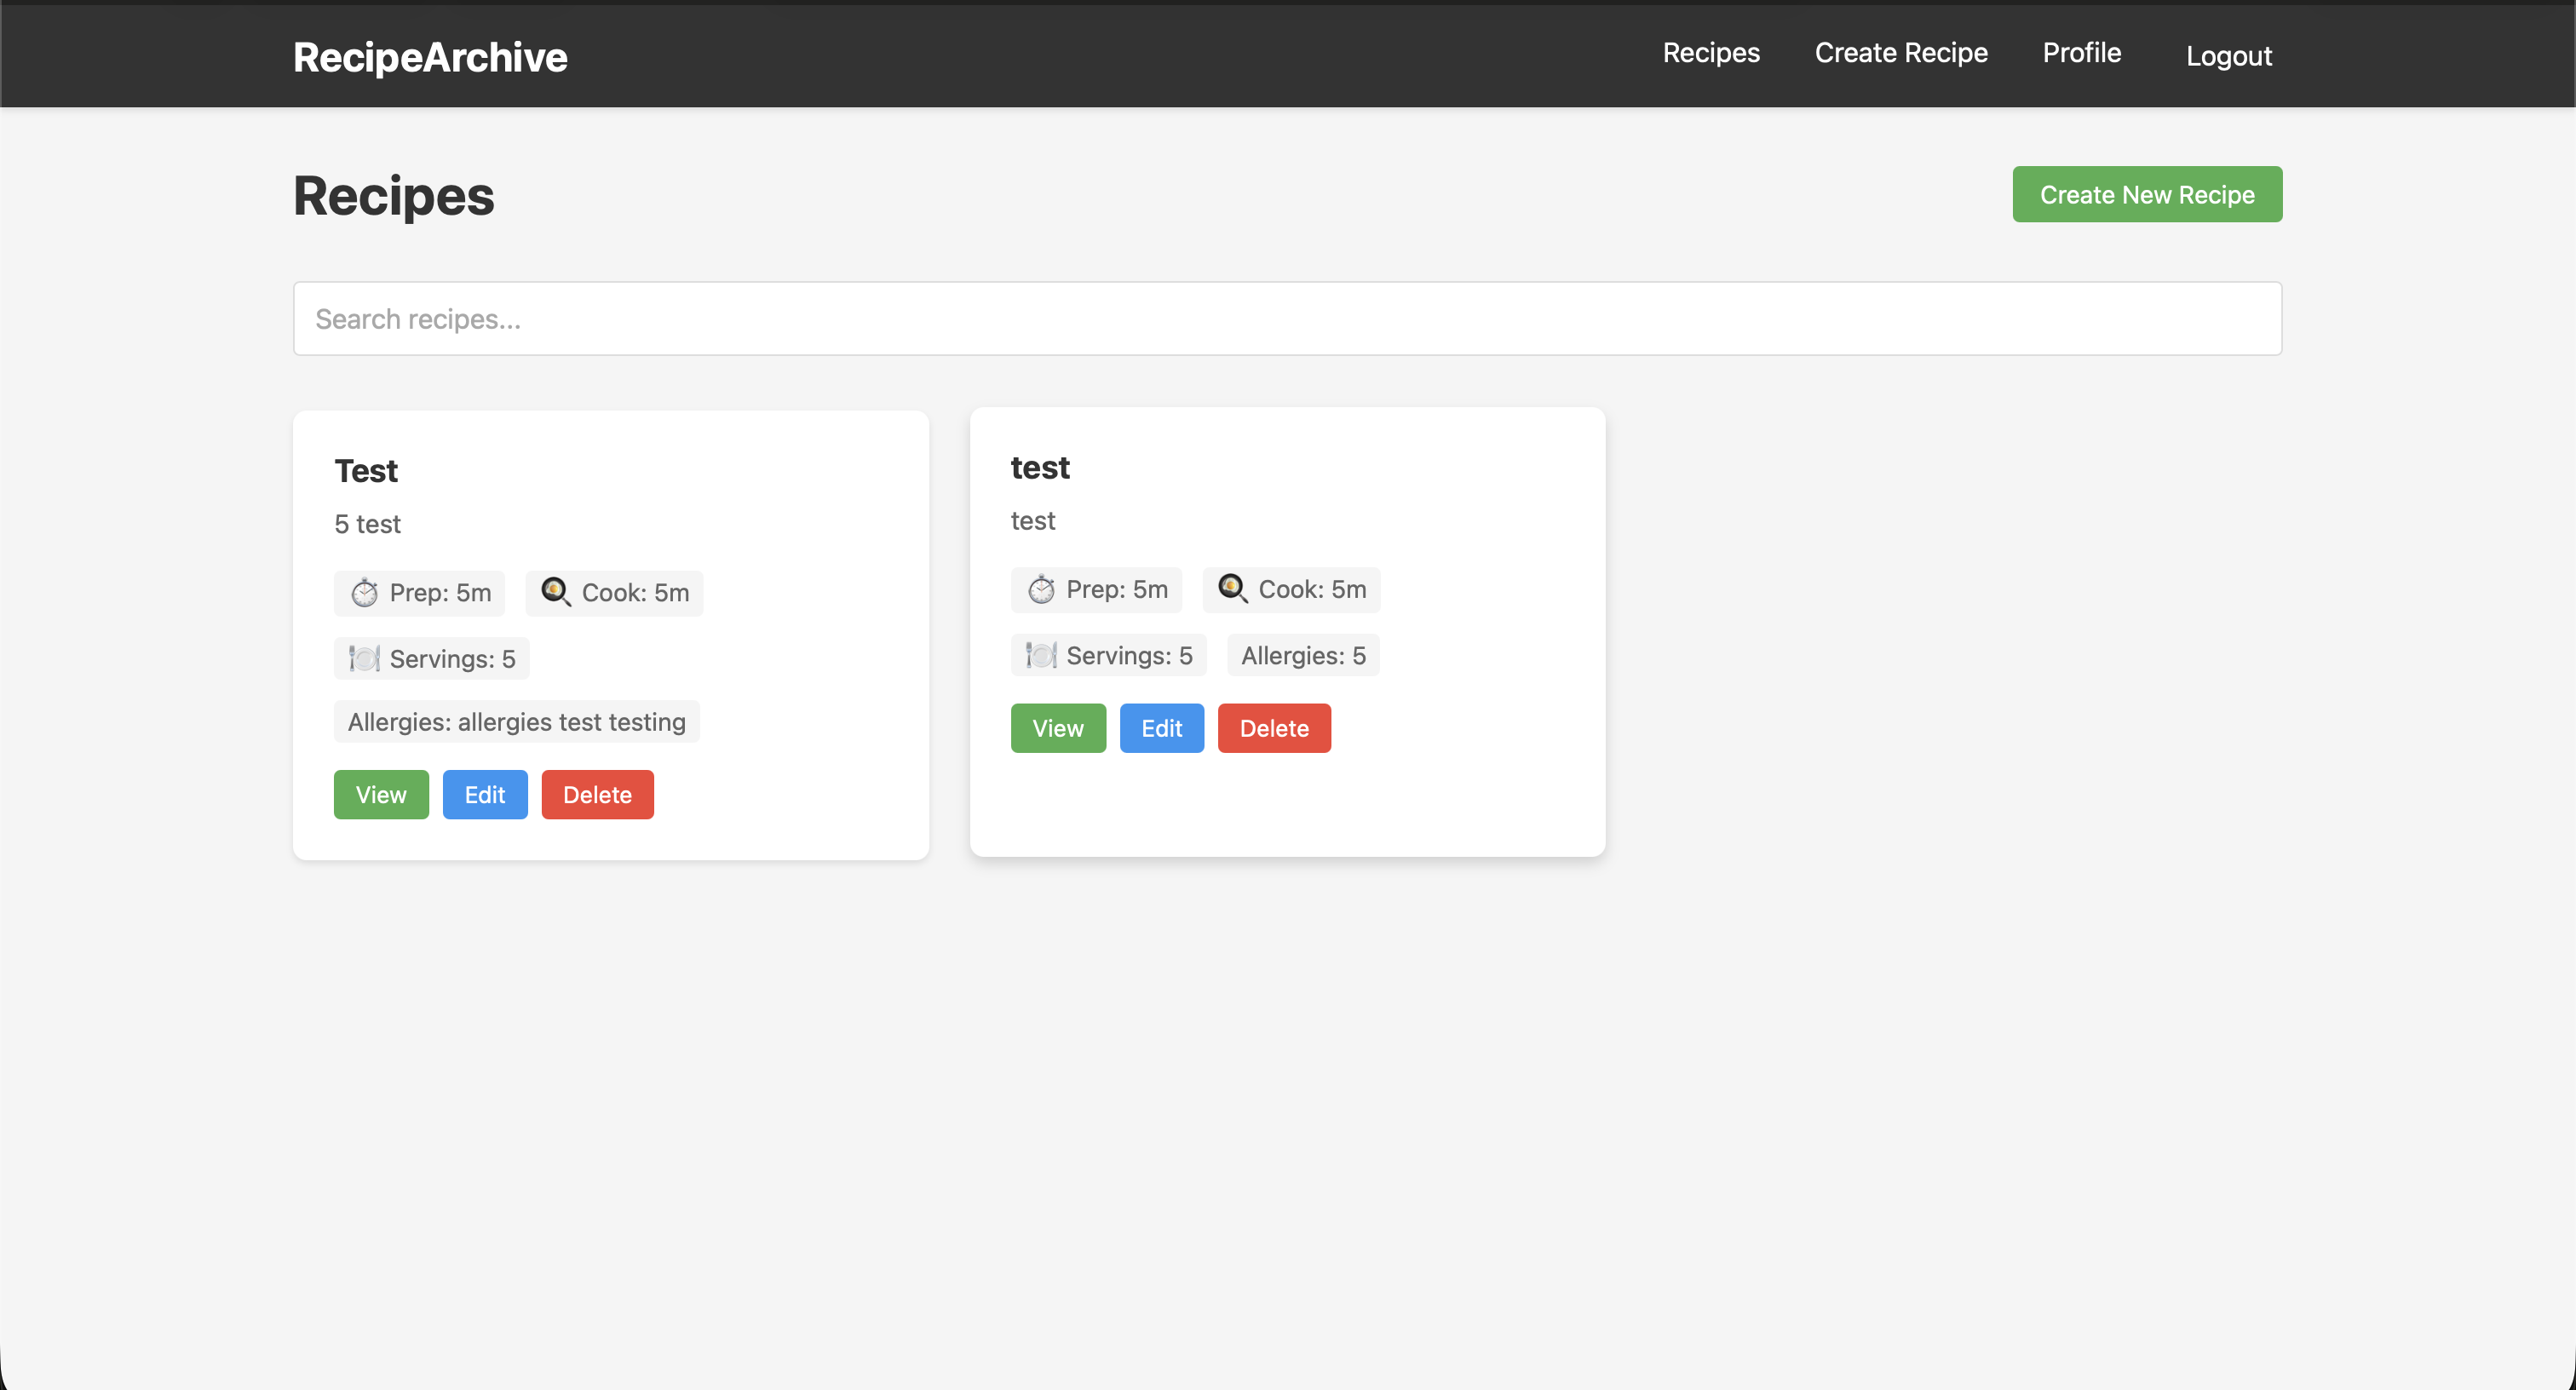Open Create Recipe from the navigation bar

[x=1900, y=53]
